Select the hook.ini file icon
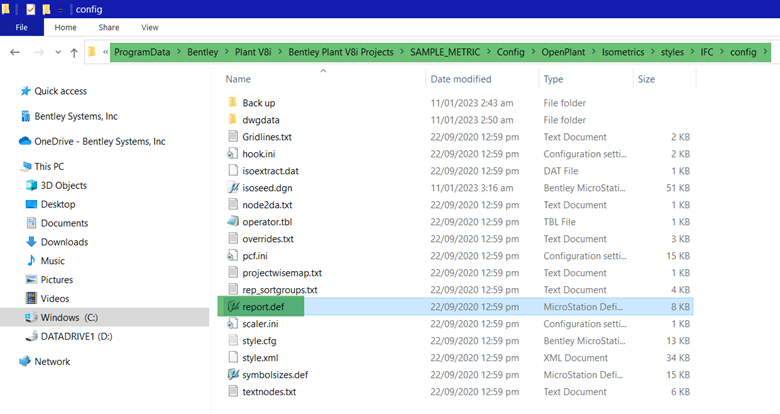 232,154
